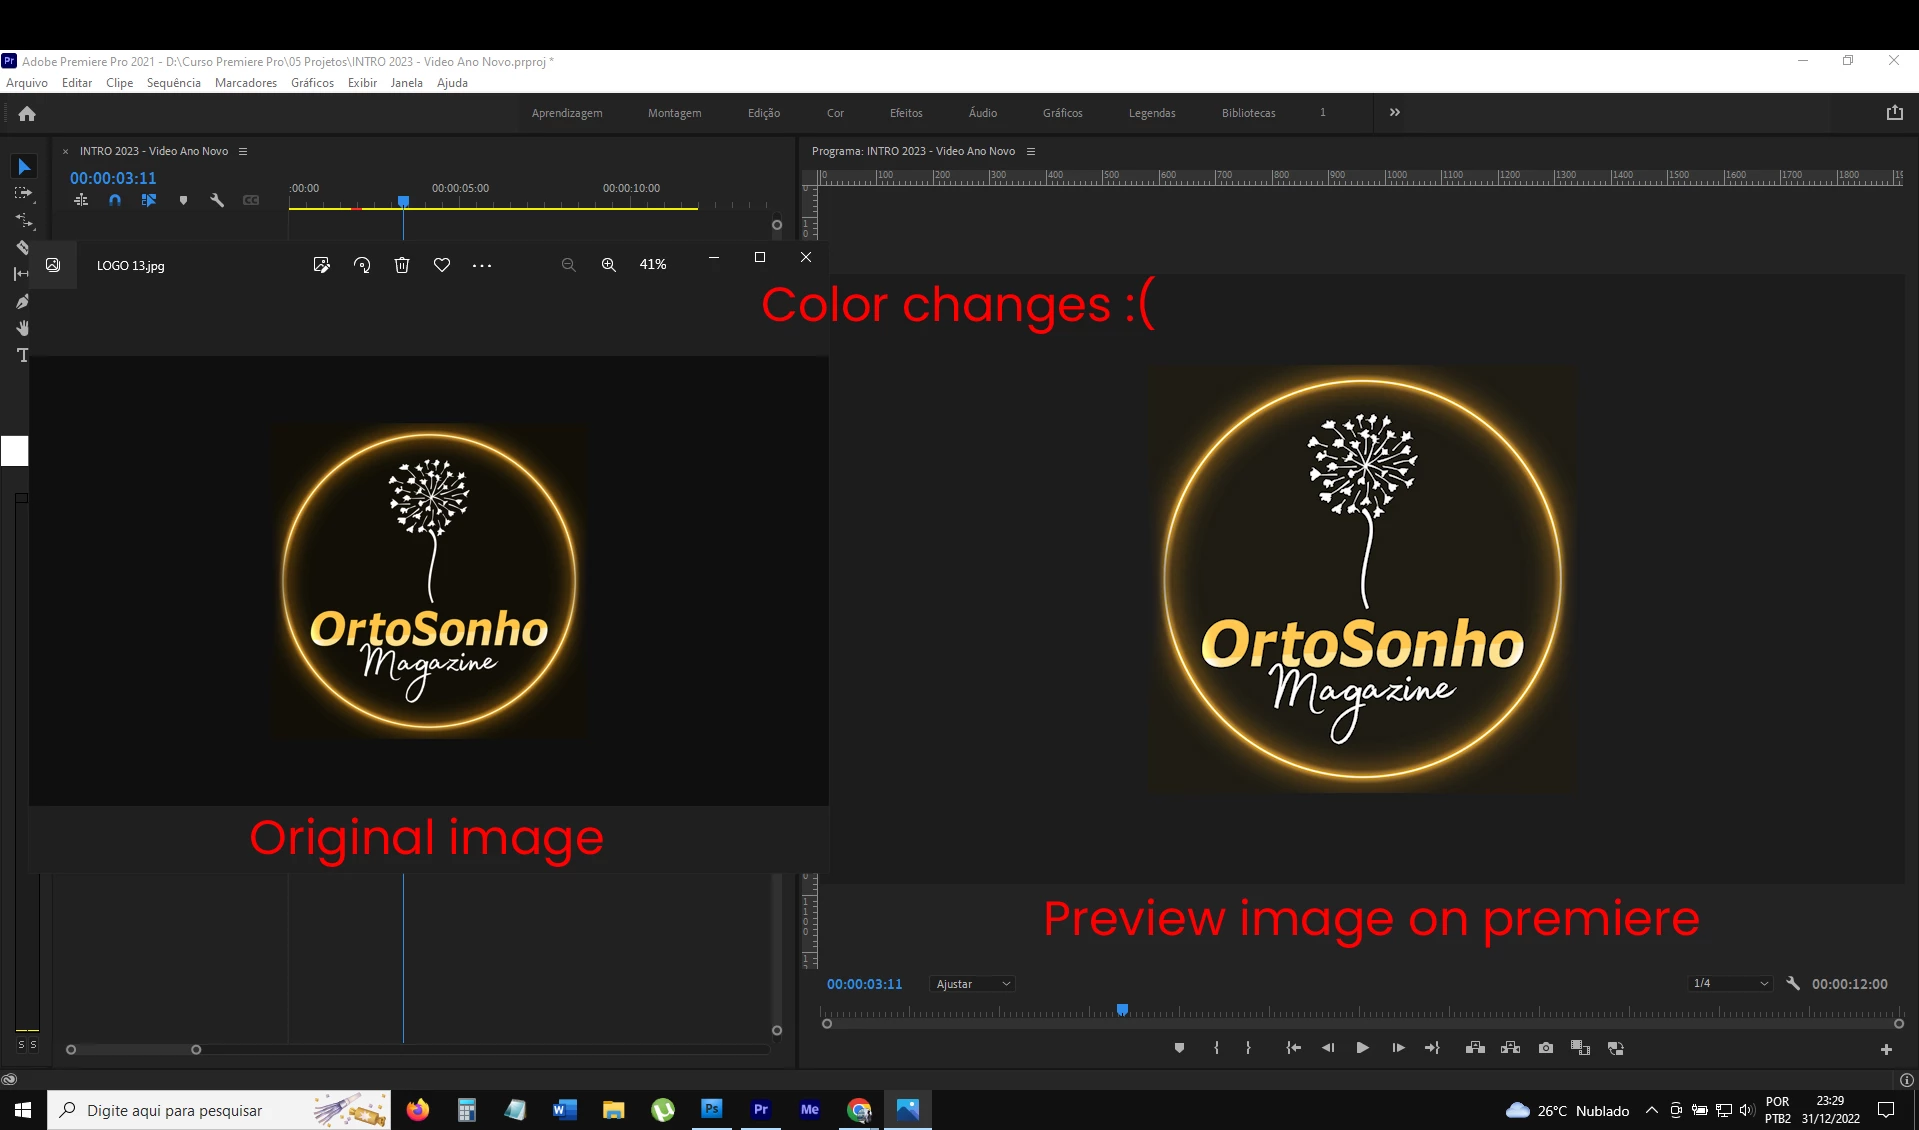The height and width of the screenshot is (1130, 1919).
Task: Click the Program monitor playhead marker
Action: click(1122, 1009)
